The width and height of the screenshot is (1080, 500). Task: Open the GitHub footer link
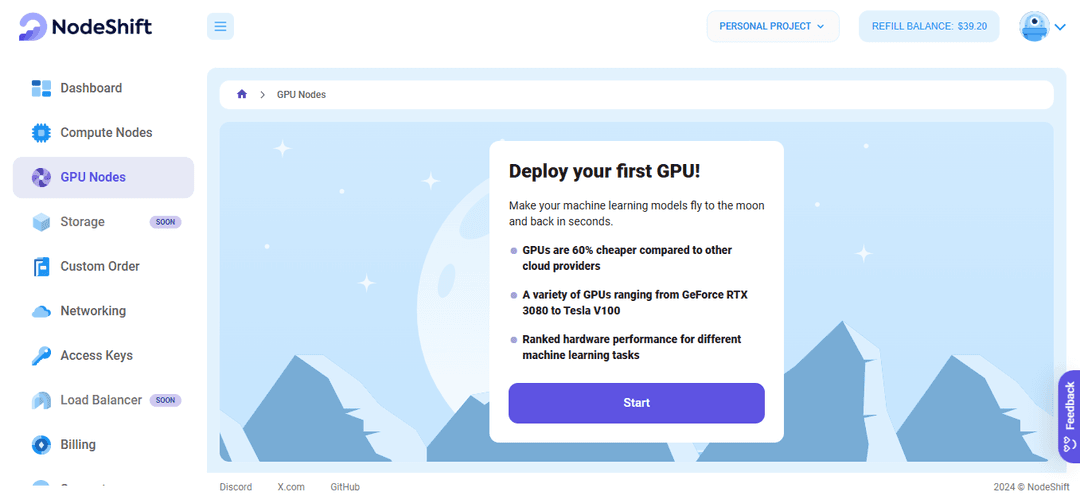tap(345, 487)
